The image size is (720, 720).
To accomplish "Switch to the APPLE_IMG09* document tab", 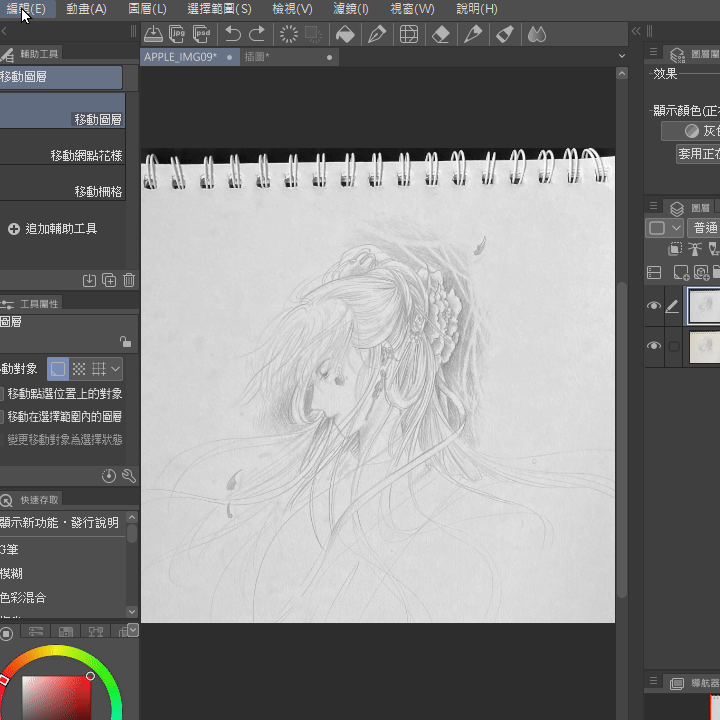I will coord(190,57).
